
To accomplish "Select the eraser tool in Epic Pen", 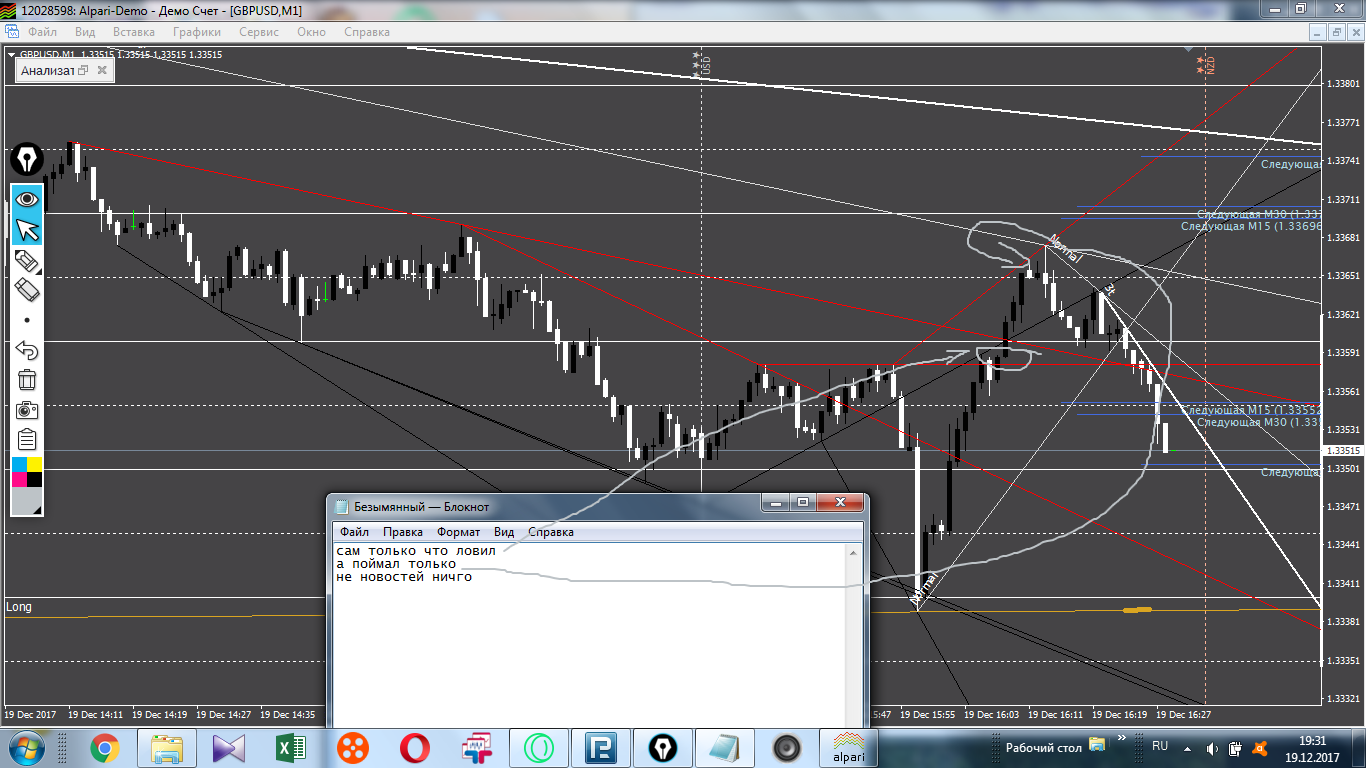I will (27, 291).
